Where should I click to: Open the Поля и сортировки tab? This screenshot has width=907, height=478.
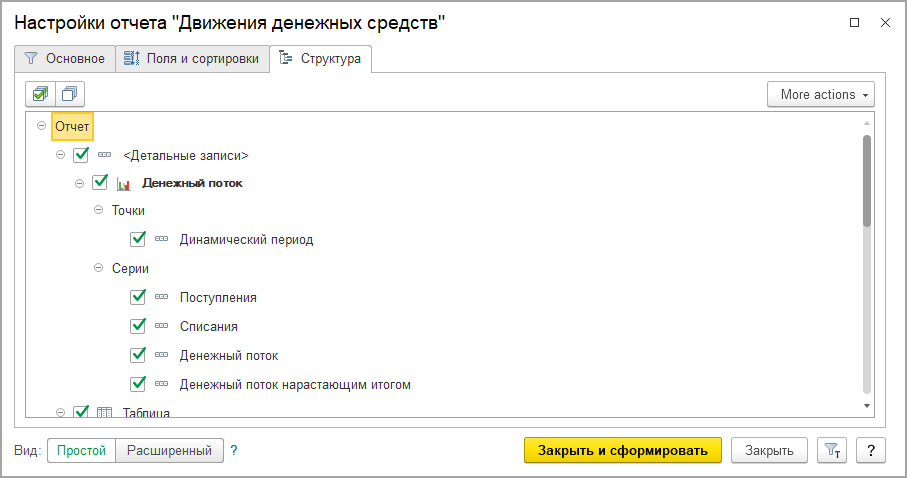click(192, 59)
